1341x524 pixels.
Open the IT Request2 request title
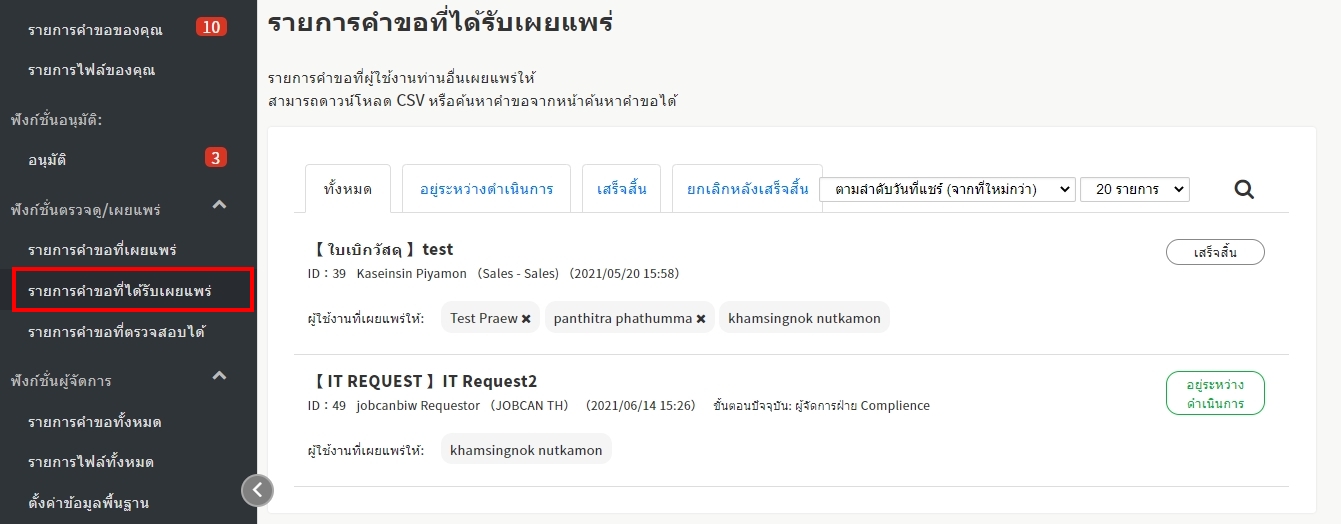point(426,381)
